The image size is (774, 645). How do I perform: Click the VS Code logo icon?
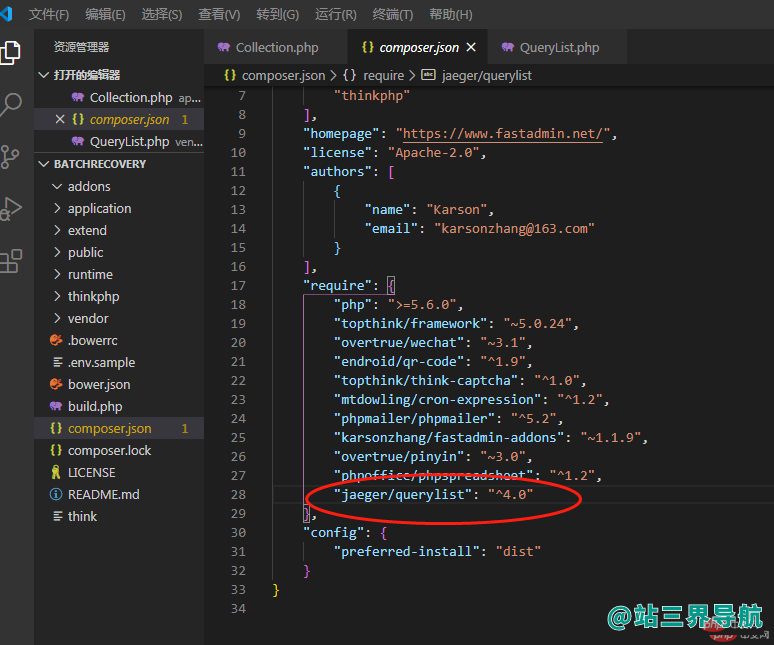tap(6, 13)
